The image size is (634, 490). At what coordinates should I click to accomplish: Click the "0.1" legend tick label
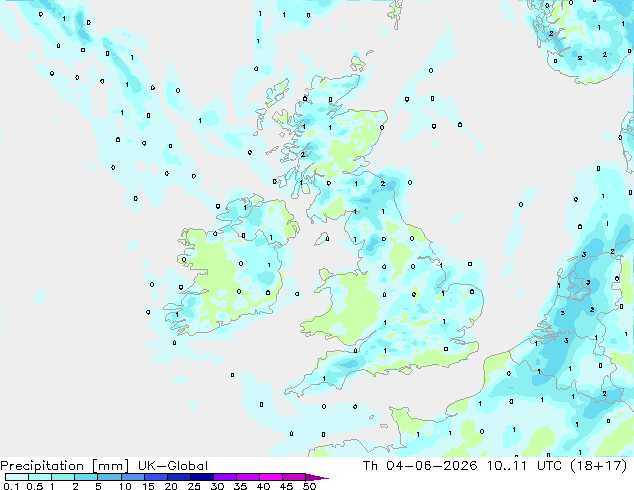[11, 486]
